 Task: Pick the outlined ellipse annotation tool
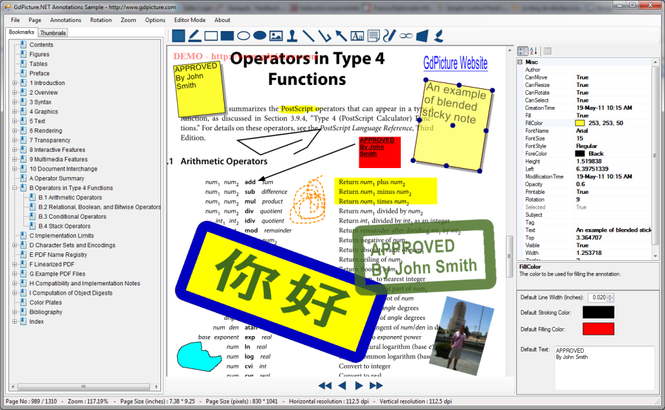243,36
